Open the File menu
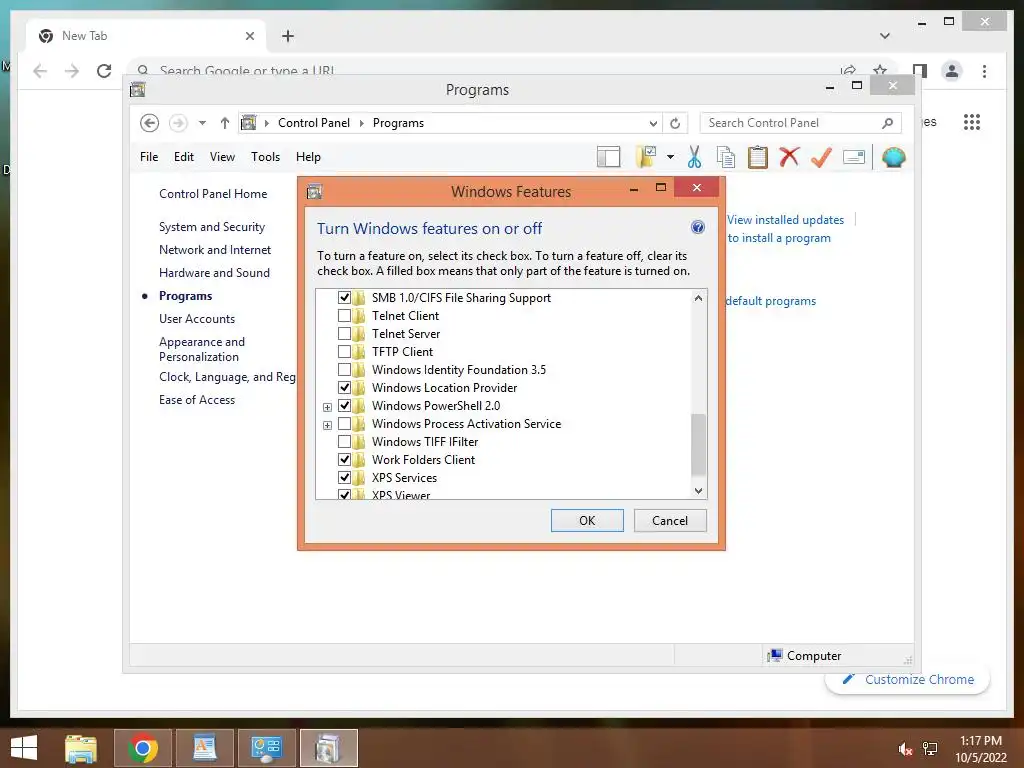 (149, 157)
